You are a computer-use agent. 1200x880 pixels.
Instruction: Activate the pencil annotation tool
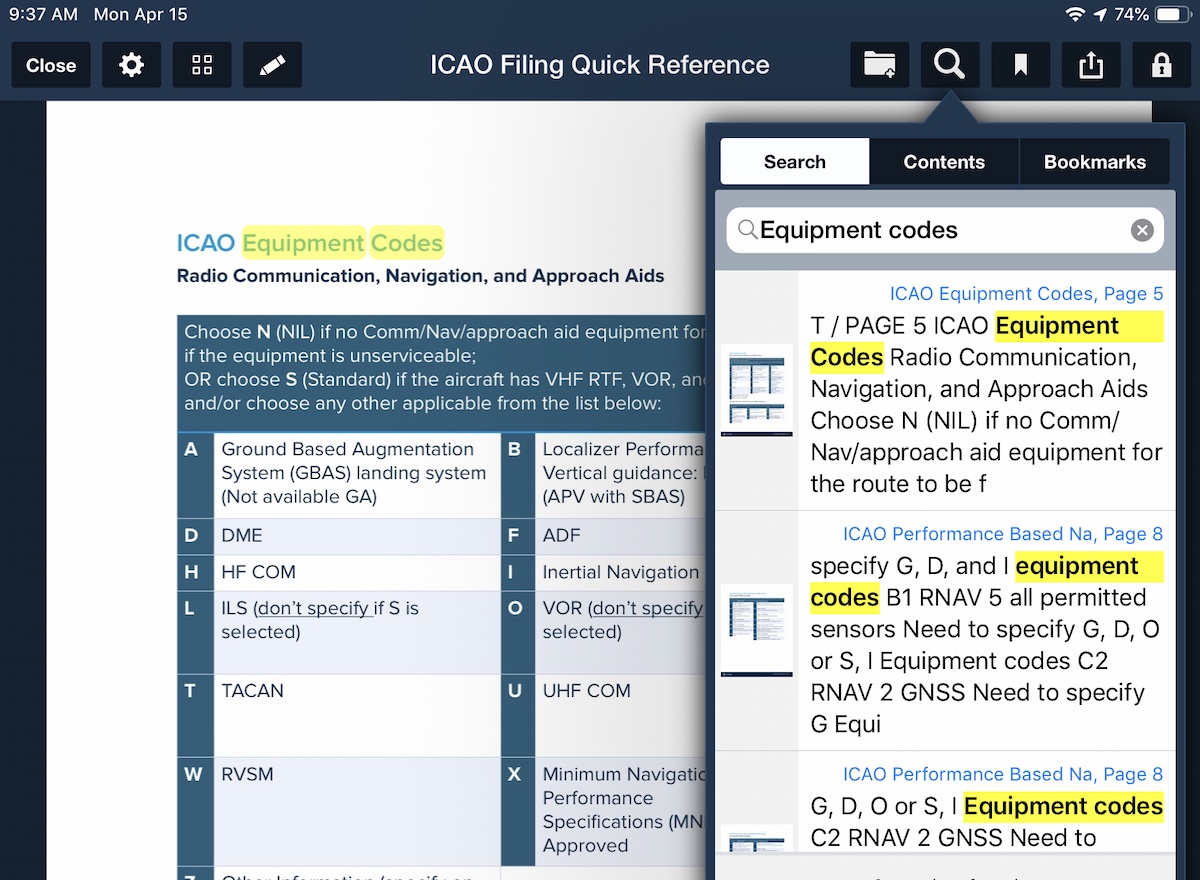tap(272, 65)
